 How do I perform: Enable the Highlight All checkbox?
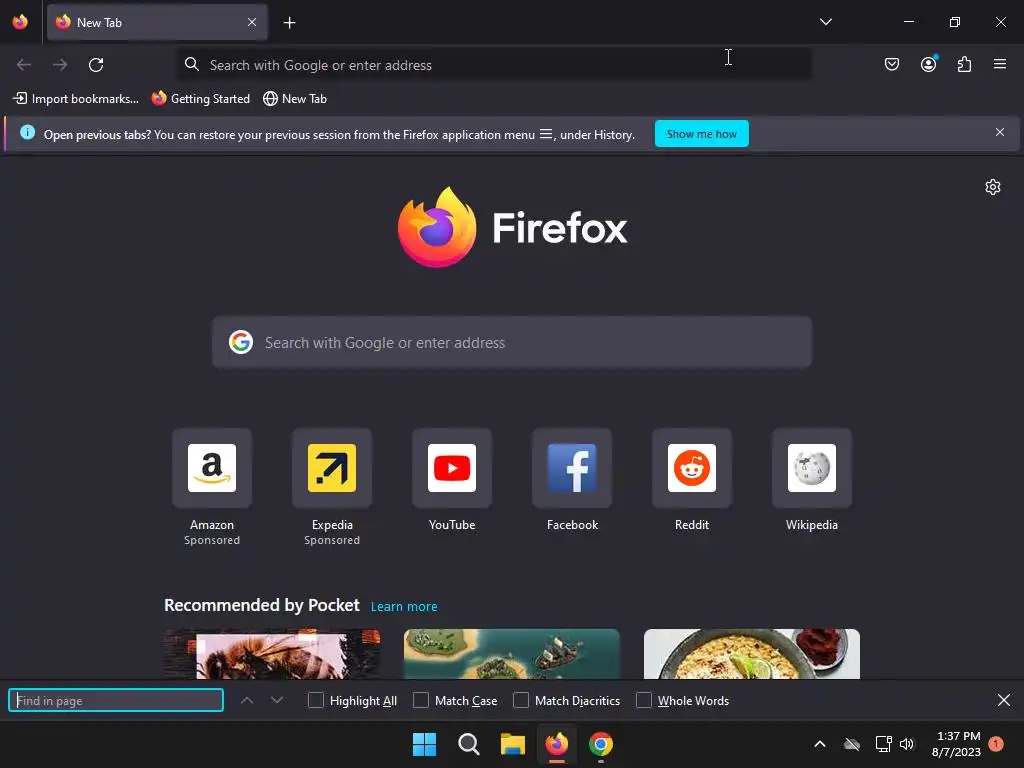(315, 701)
